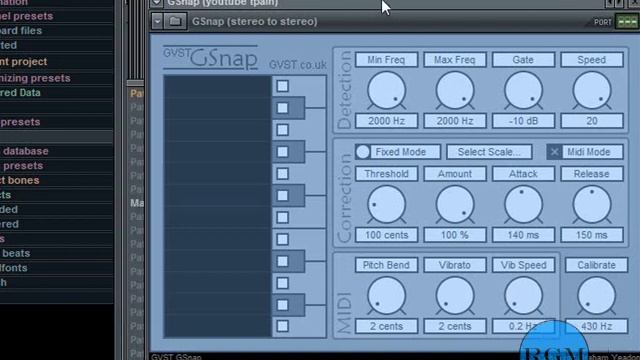This screenshot has height=360, width=640.
Task: Select the 100 % Amount value
Action: click(455, 235)
